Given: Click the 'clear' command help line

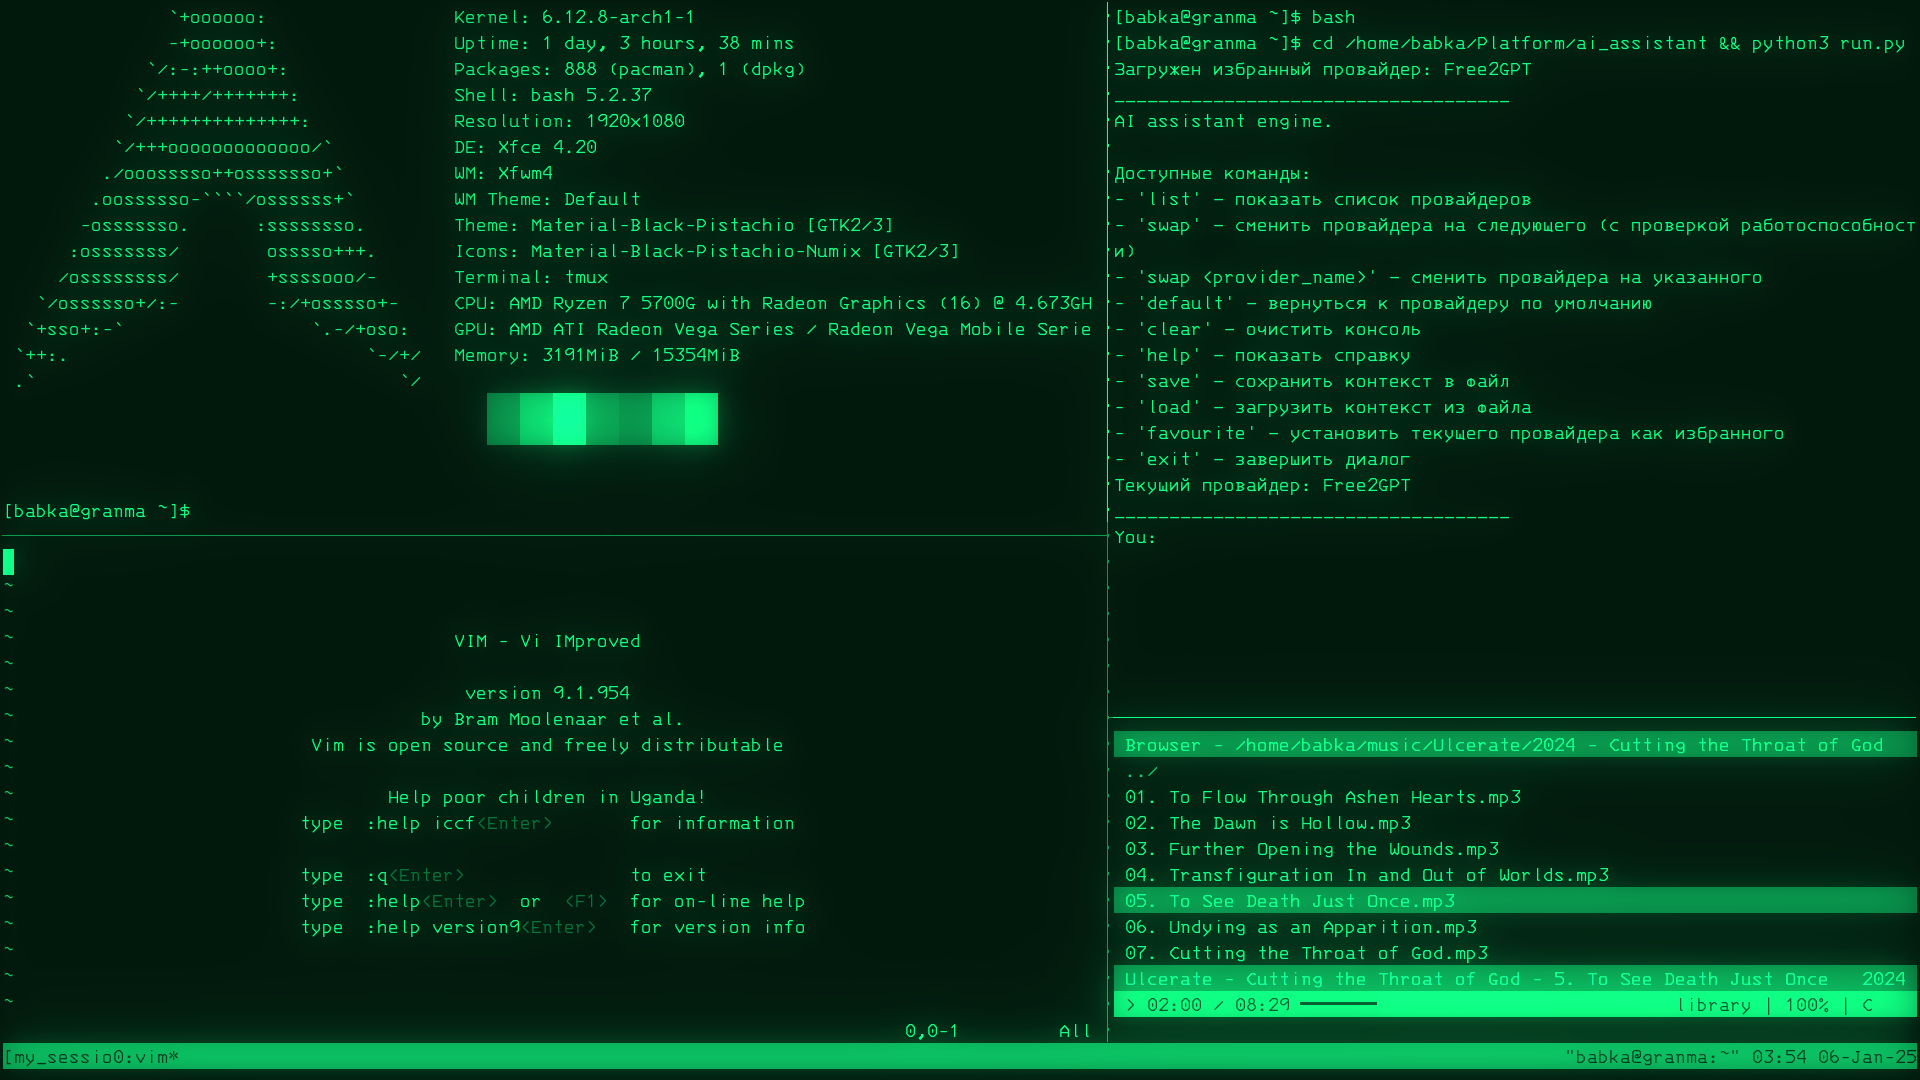Looking at the screenshot, I should pyautogui.click(x=1267, y=329).
